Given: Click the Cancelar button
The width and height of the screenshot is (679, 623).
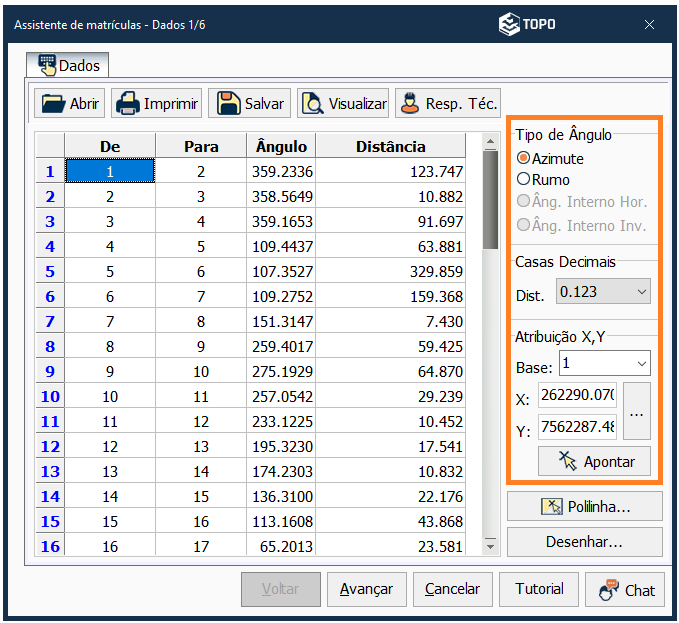Looking at the screenshot, I should 451,589.
